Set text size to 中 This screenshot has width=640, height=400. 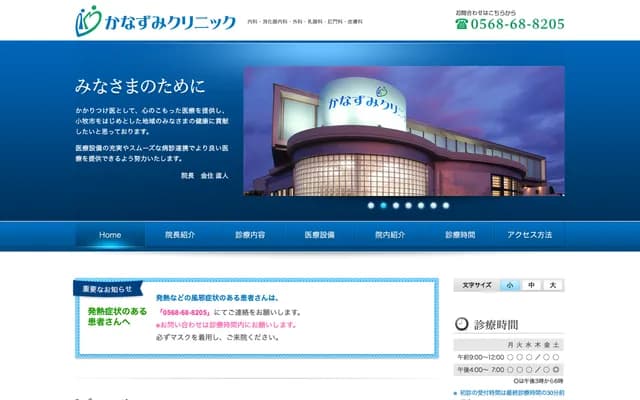click(x=531, y=285)
